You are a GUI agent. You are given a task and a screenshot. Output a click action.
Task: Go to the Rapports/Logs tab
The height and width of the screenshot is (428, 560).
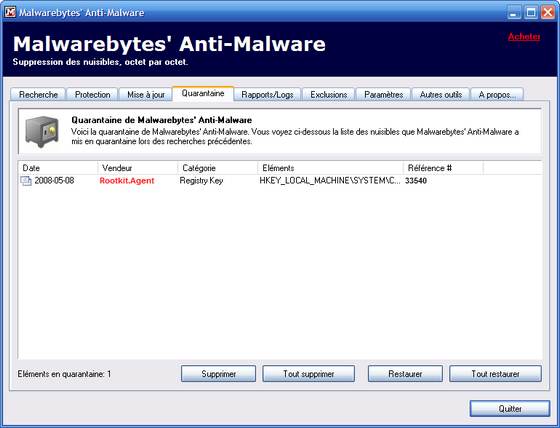point(268,95)
